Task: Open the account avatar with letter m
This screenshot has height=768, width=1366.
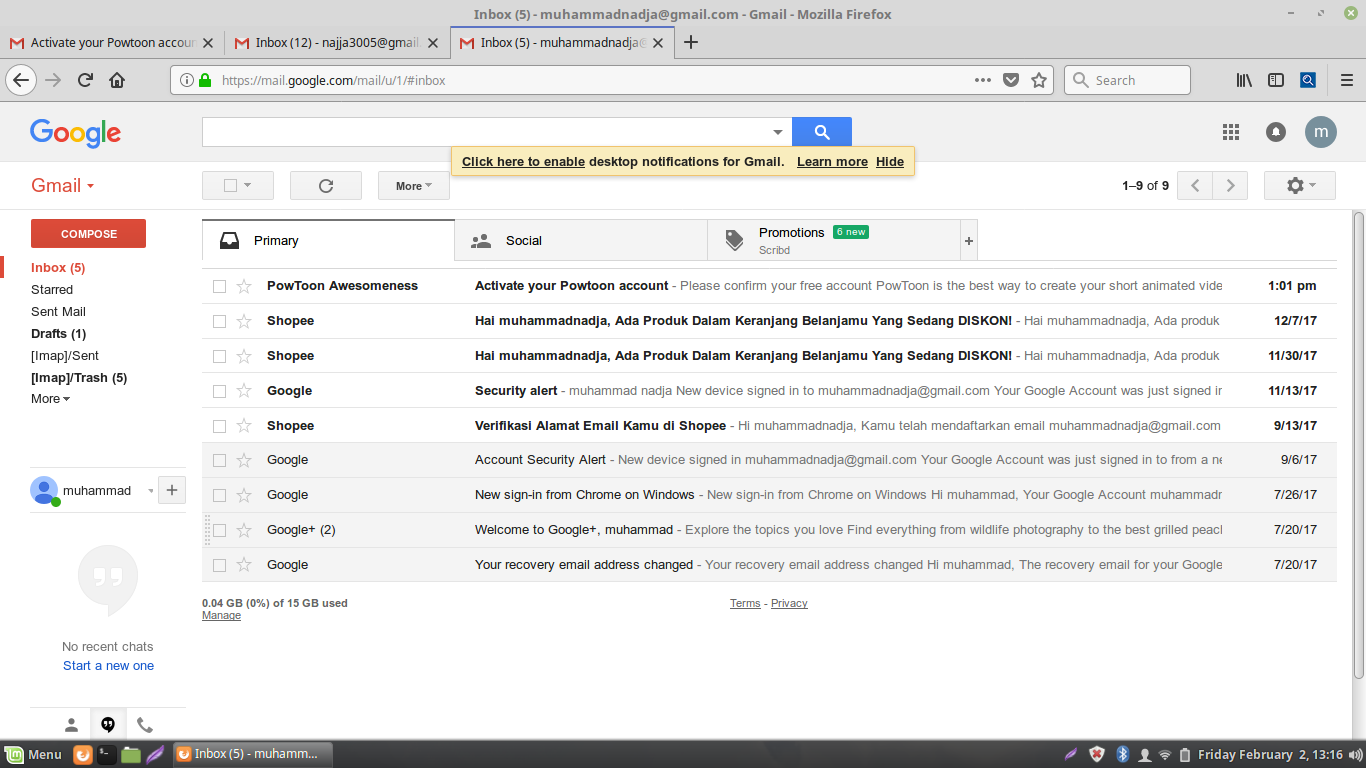Action: 1321,132
